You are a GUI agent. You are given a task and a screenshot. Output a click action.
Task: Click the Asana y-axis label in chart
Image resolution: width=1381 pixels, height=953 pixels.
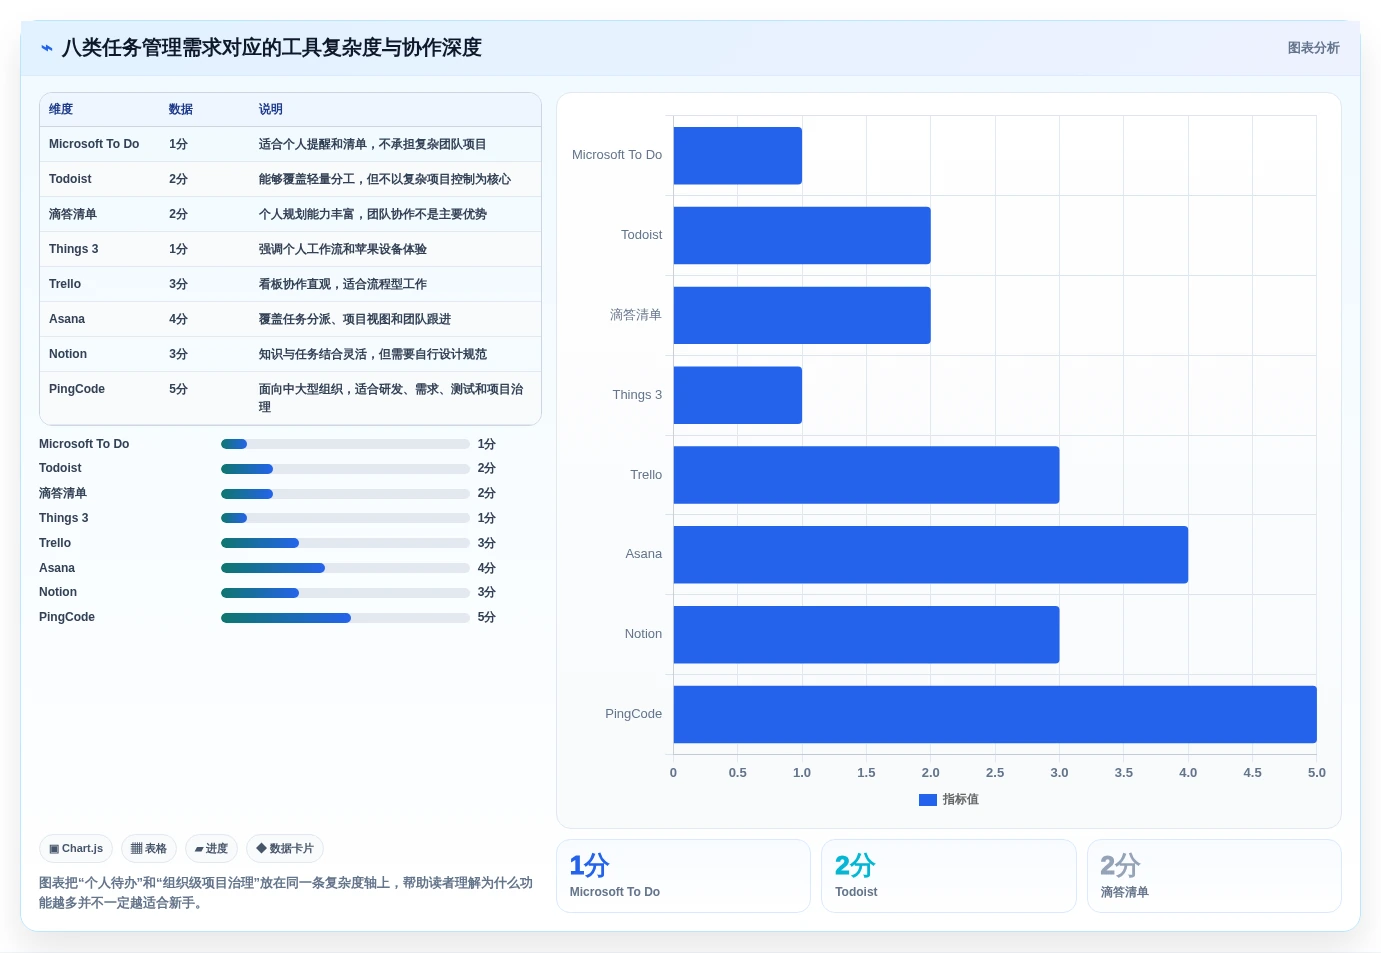click(x=644, y=554)
